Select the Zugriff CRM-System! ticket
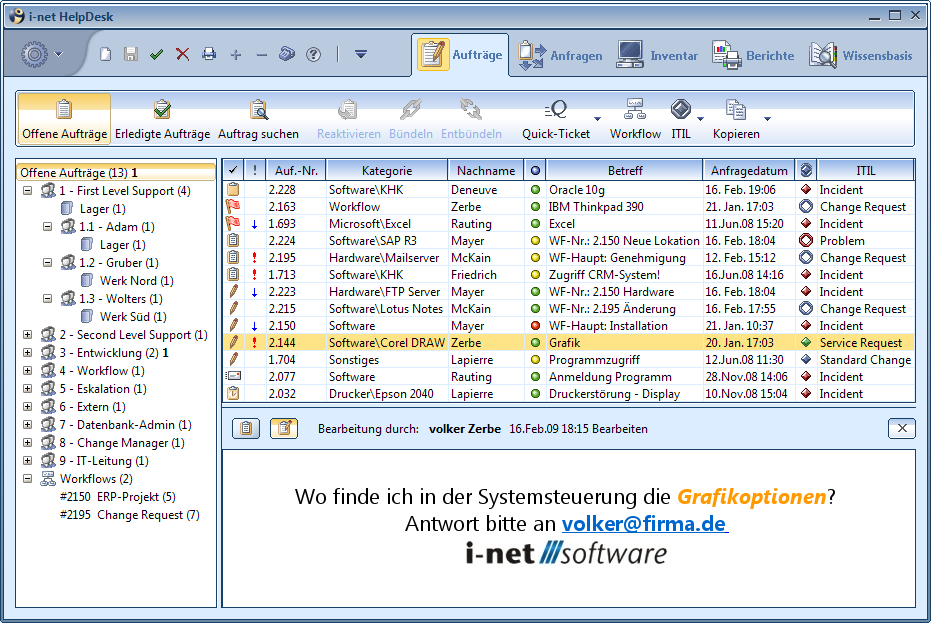Image resolution: width=931 pixels, height=623 pixels. (x=569, y=274)
